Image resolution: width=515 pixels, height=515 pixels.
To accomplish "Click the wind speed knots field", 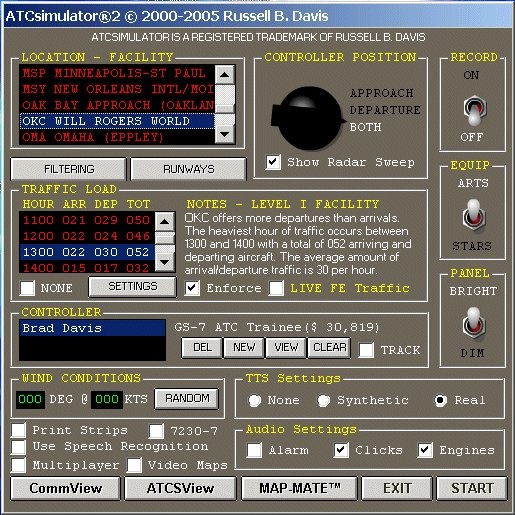I will [107, 399].
